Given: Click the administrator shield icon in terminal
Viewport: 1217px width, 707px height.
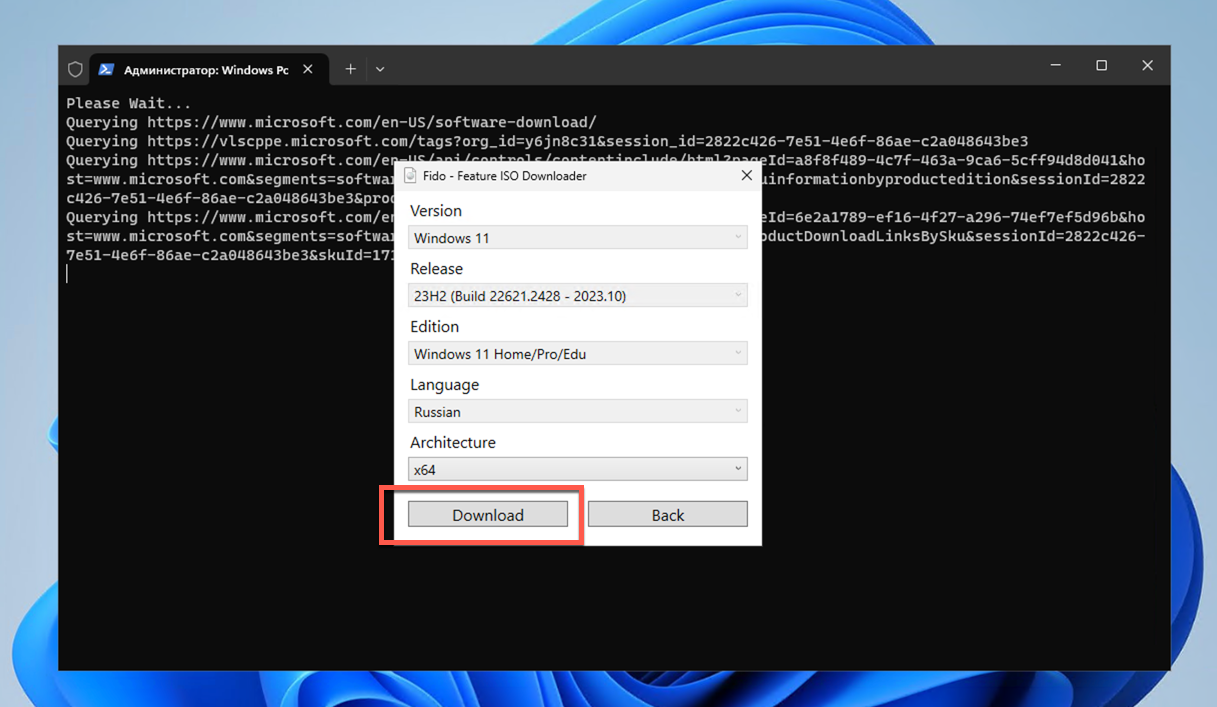Looking at the screenshot, I should 75,69.
